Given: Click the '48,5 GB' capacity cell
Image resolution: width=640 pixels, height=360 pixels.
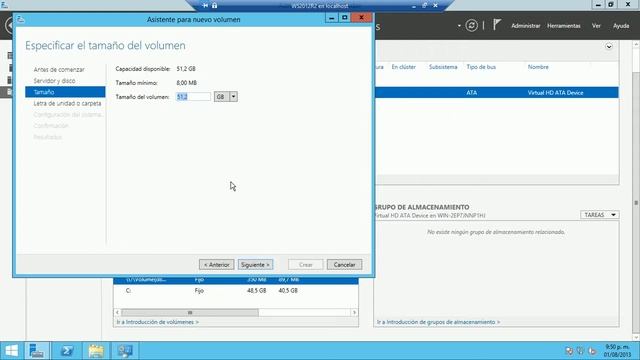Looking at the screenshot, I should pyautogui.click(x=257, y=291).
